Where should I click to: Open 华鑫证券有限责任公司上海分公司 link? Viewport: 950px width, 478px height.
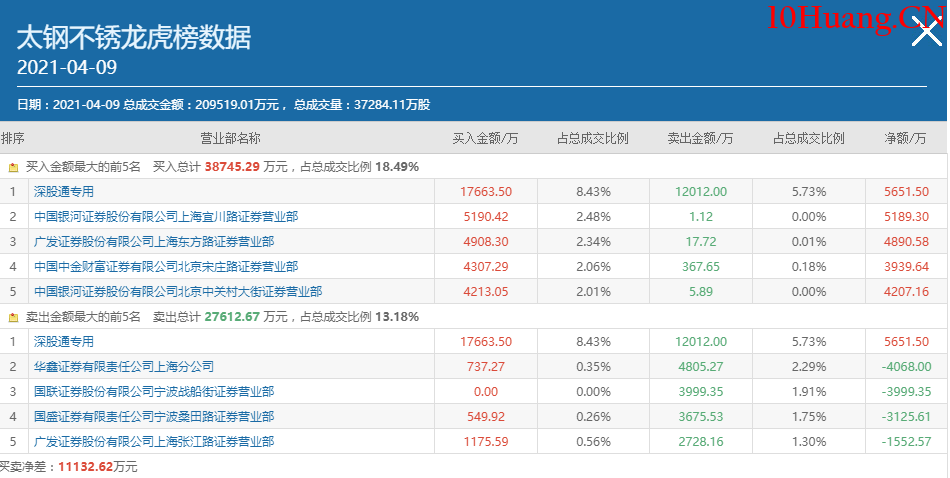[124, 367]
